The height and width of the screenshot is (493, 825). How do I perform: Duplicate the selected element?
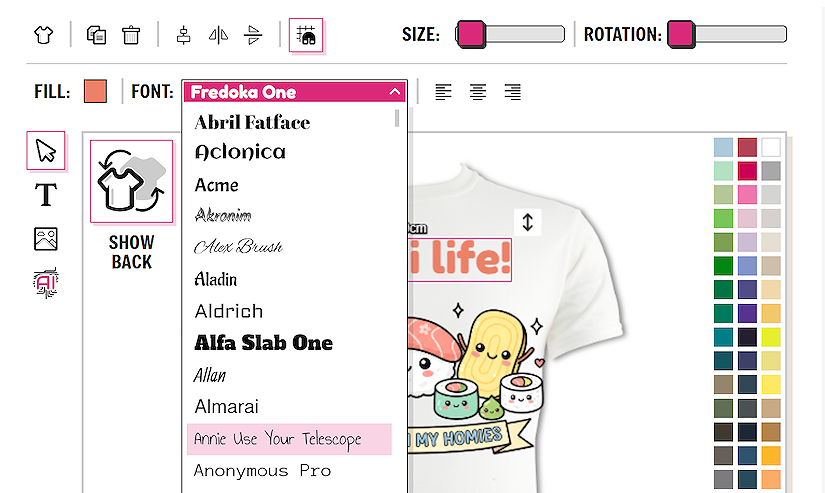(96, 35)
